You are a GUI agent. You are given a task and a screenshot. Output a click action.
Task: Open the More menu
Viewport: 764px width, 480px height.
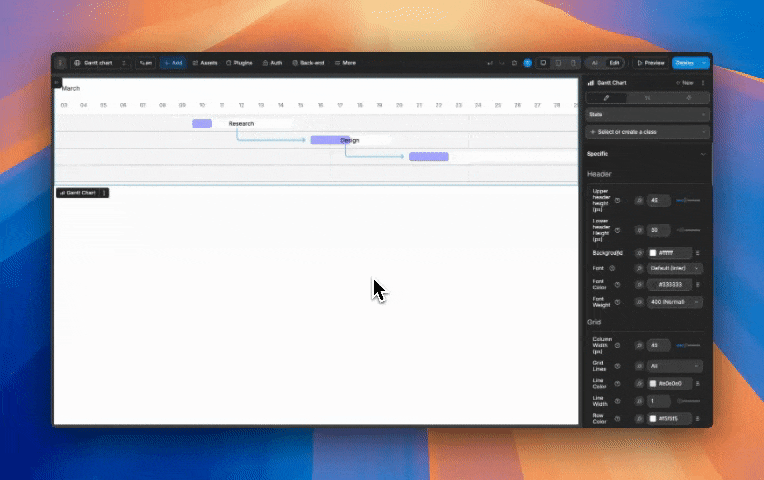pos(345,63)
